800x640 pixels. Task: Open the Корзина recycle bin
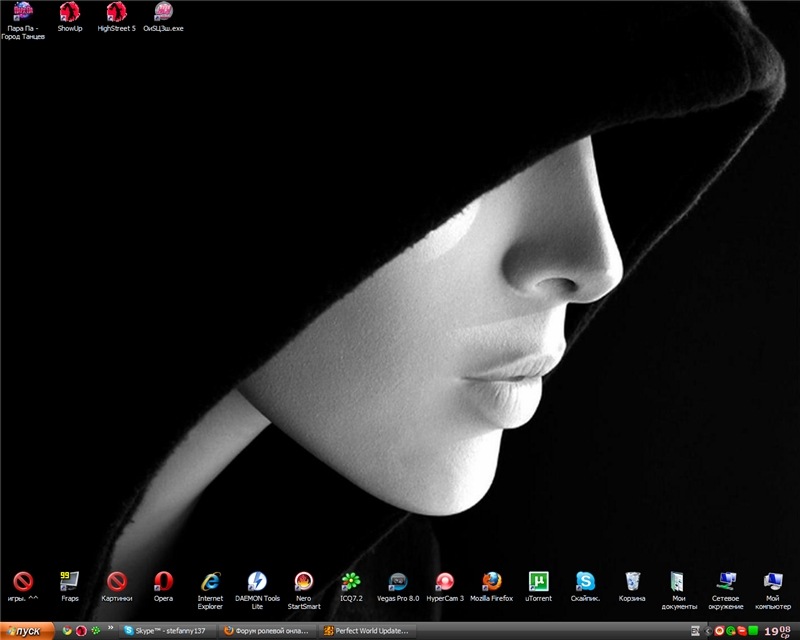(632, 581)
